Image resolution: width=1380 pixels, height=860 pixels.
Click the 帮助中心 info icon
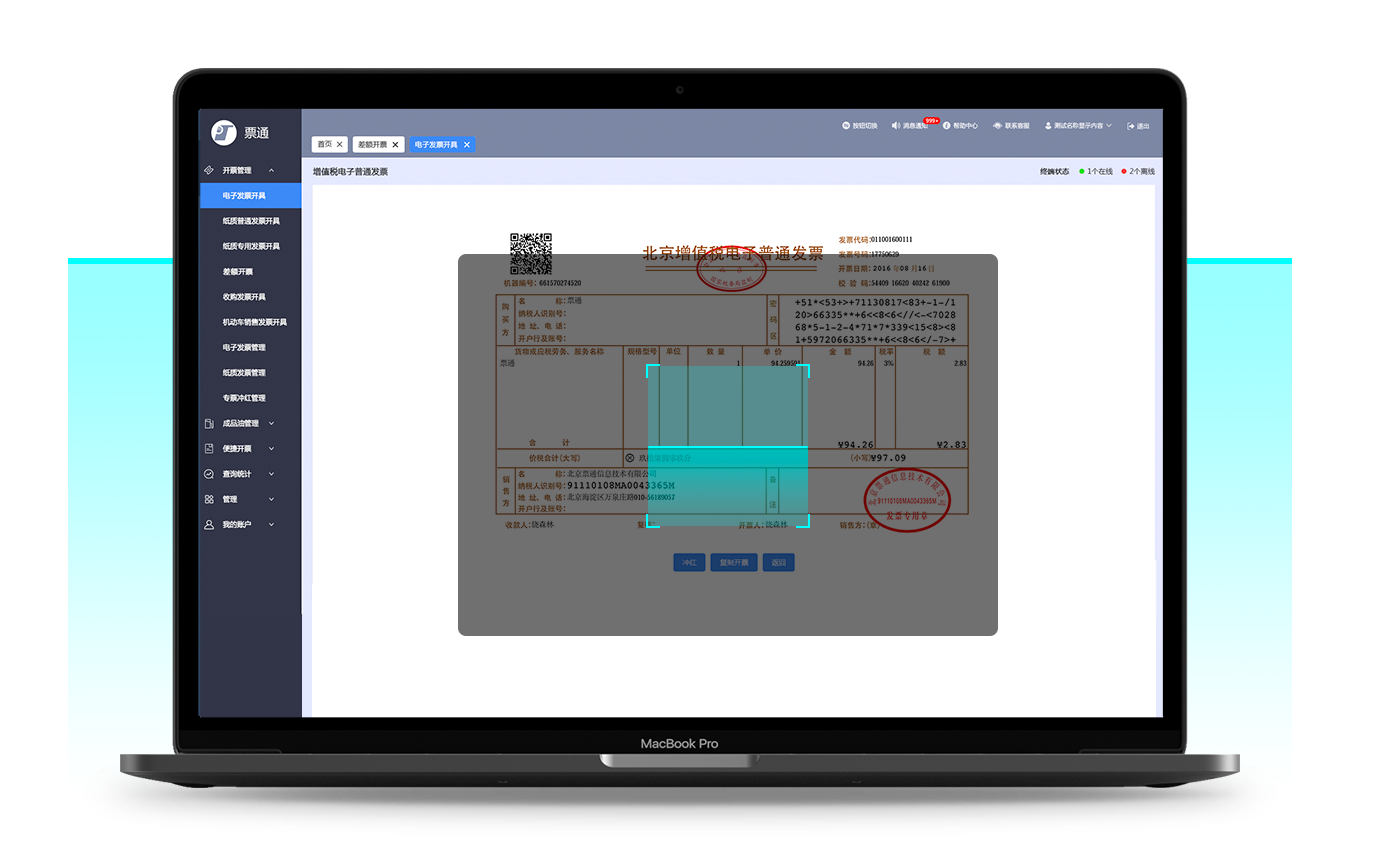[x=947, y=126]
